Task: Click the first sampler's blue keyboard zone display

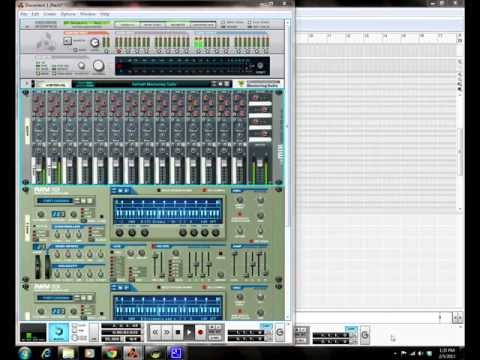Action: tap(168, 211)
